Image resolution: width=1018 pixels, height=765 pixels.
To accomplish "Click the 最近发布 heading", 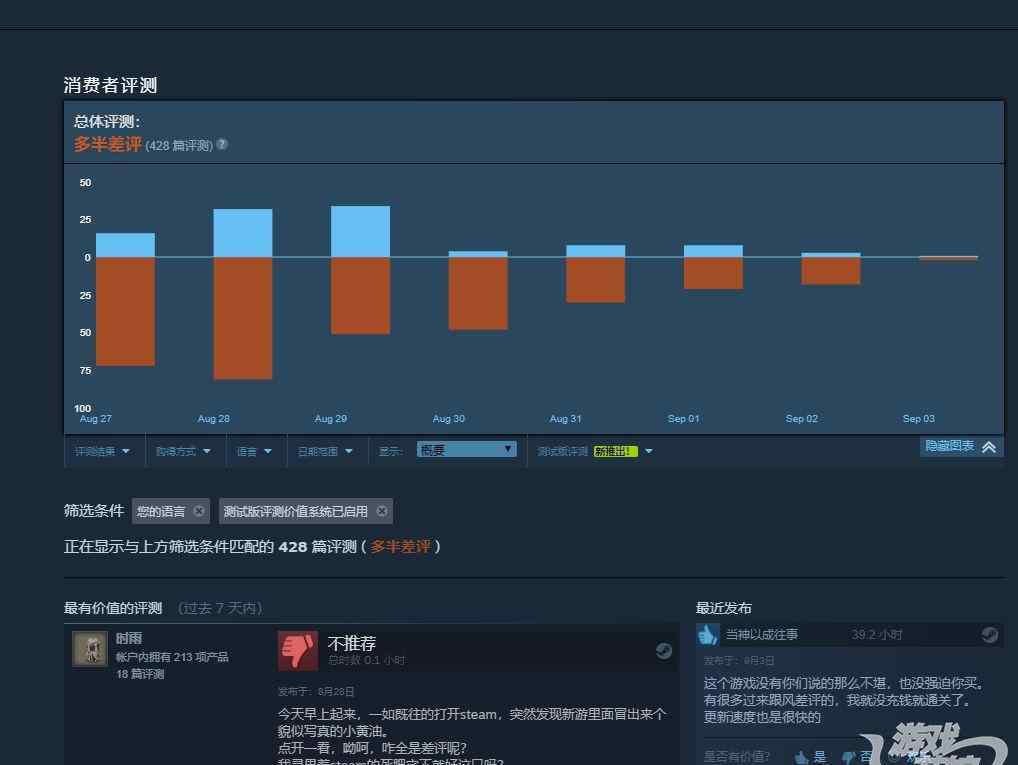I will click(x=724, y=608).
